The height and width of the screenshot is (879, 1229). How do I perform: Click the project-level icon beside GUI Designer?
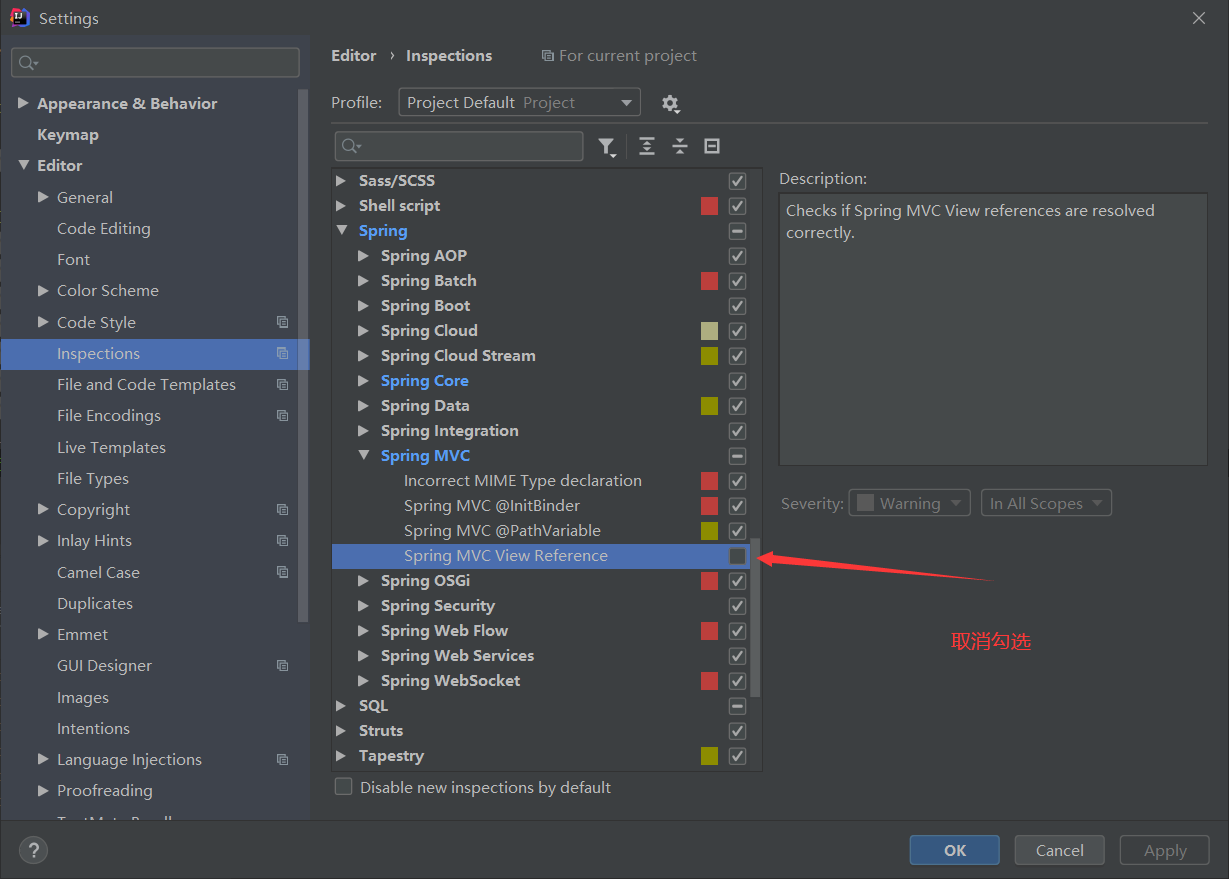coord(282,665)
